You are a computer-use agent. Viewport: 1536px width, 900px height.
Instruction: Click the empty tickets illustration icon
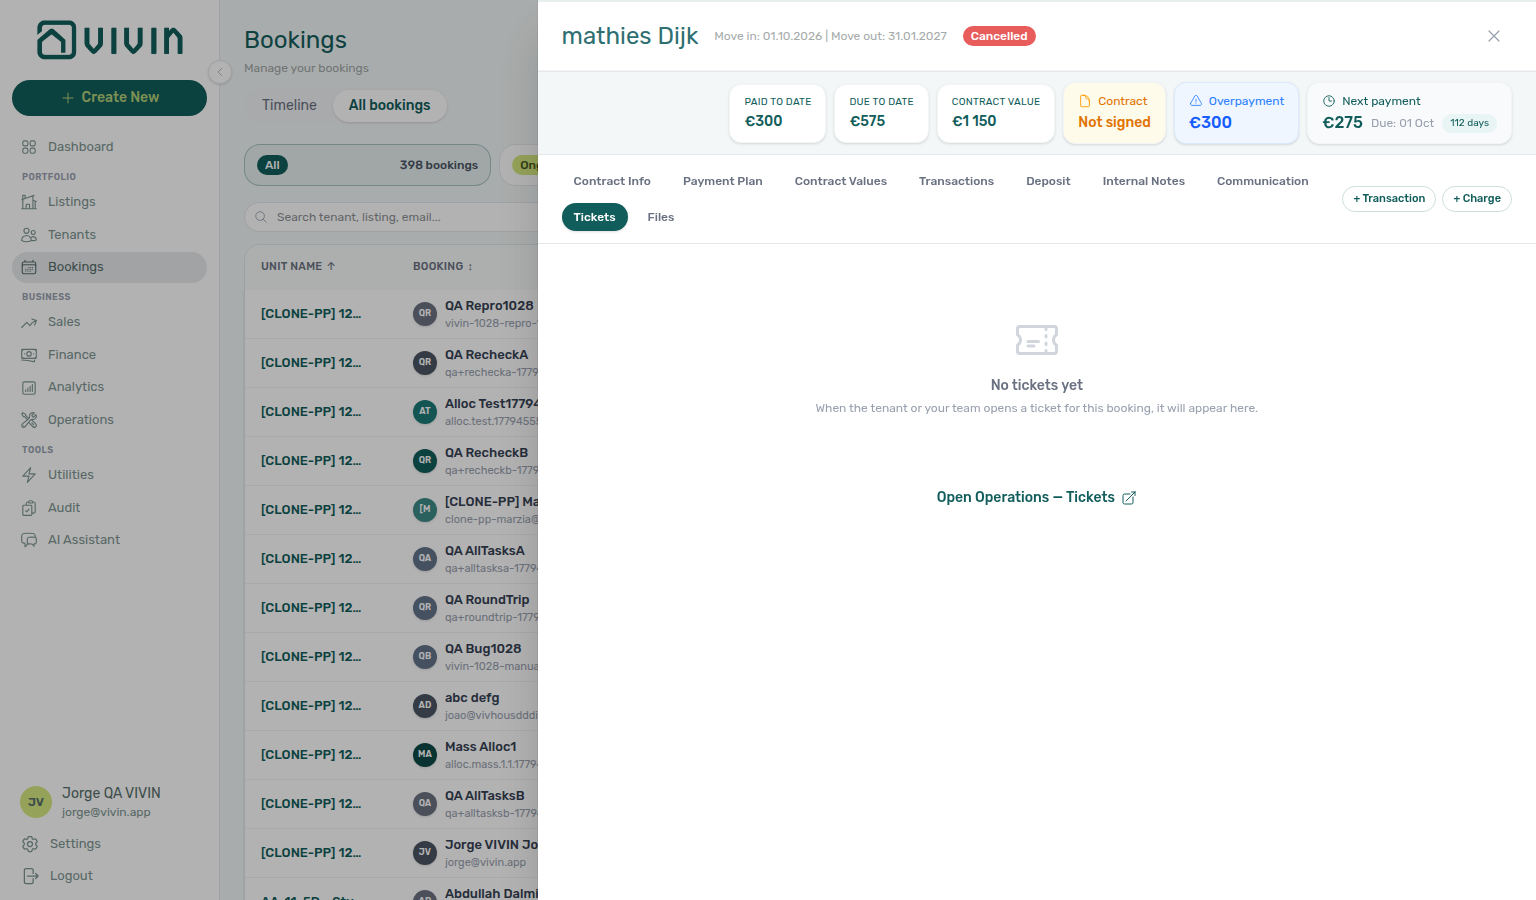coord(1037,340)
